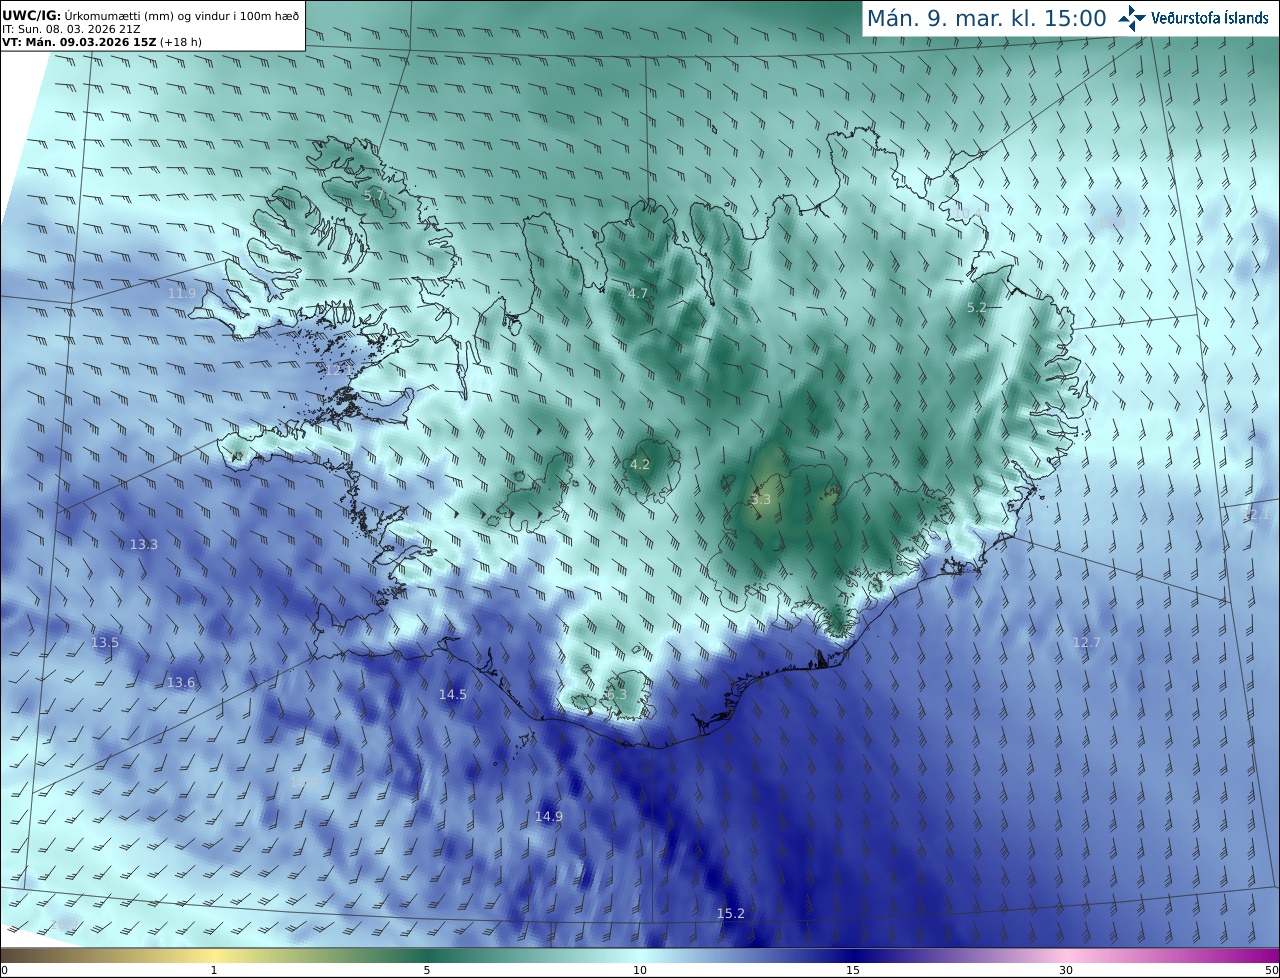Viewport: 1280px width, 978px height.
Task: Select the UWC/IG Úrkomumætti map title text
Action: pos(150,15)
